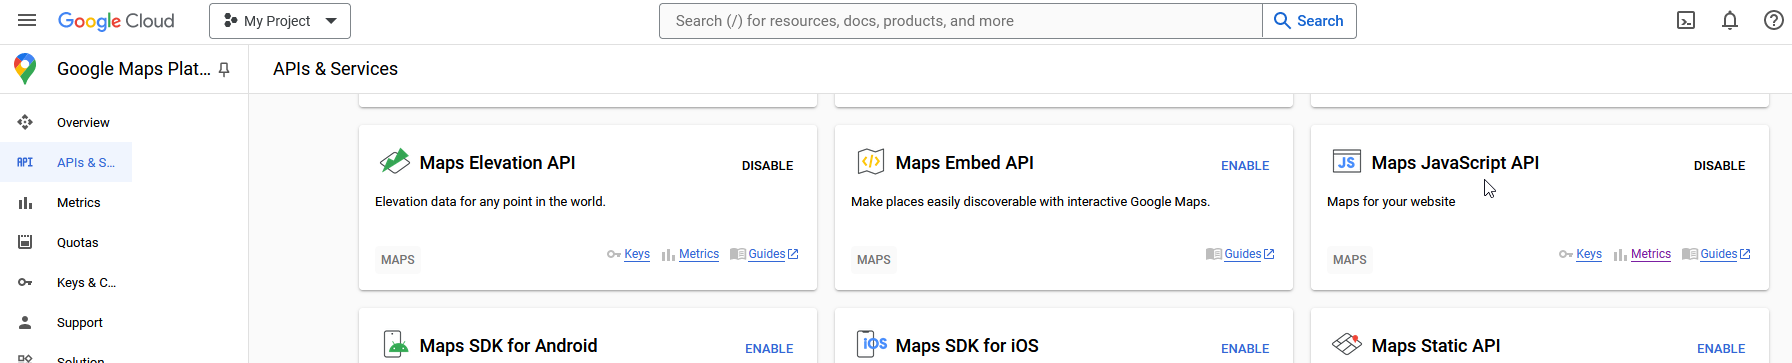This screenshot has width=1792, height=363.
Task: Click the Google Maps Platform pin logo
Action: [25, 69]
